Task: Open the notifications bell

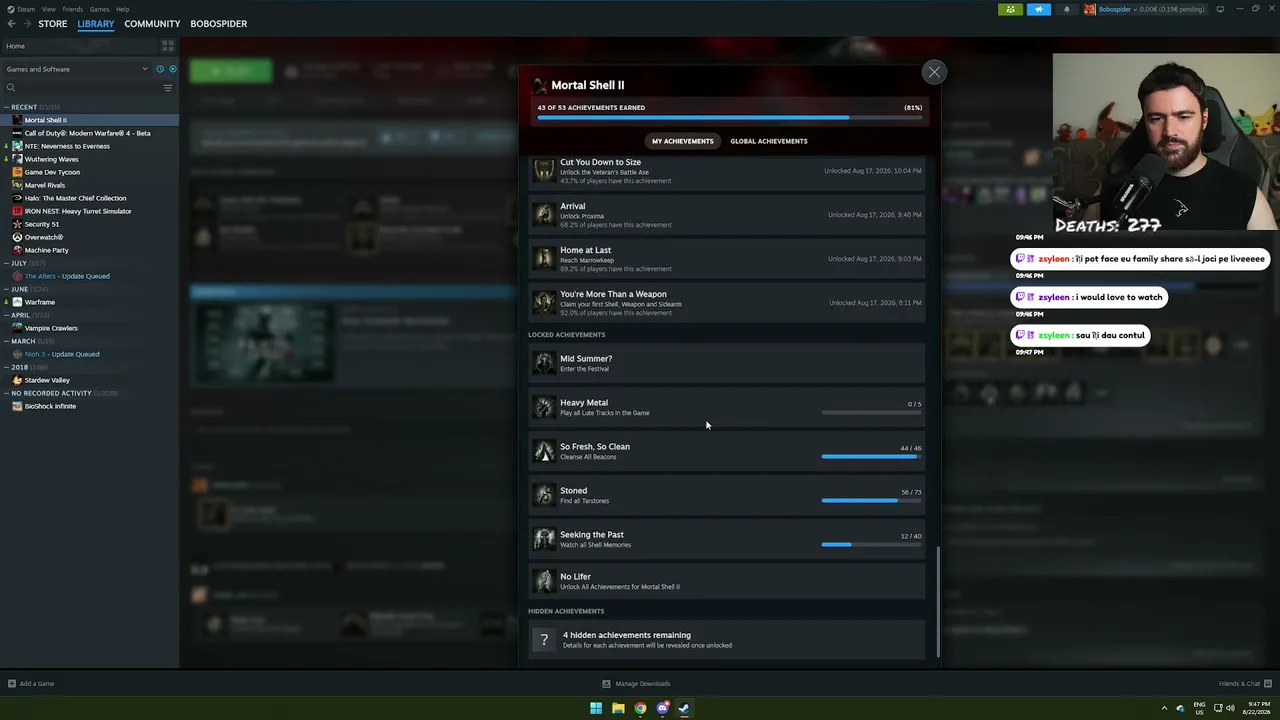Action: click(1066, 9)
